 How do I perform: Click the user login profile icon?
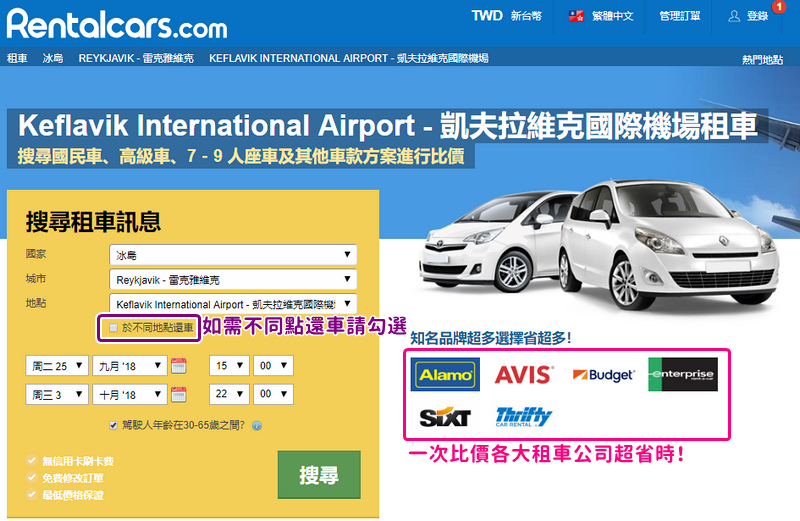tap(734, 16)
